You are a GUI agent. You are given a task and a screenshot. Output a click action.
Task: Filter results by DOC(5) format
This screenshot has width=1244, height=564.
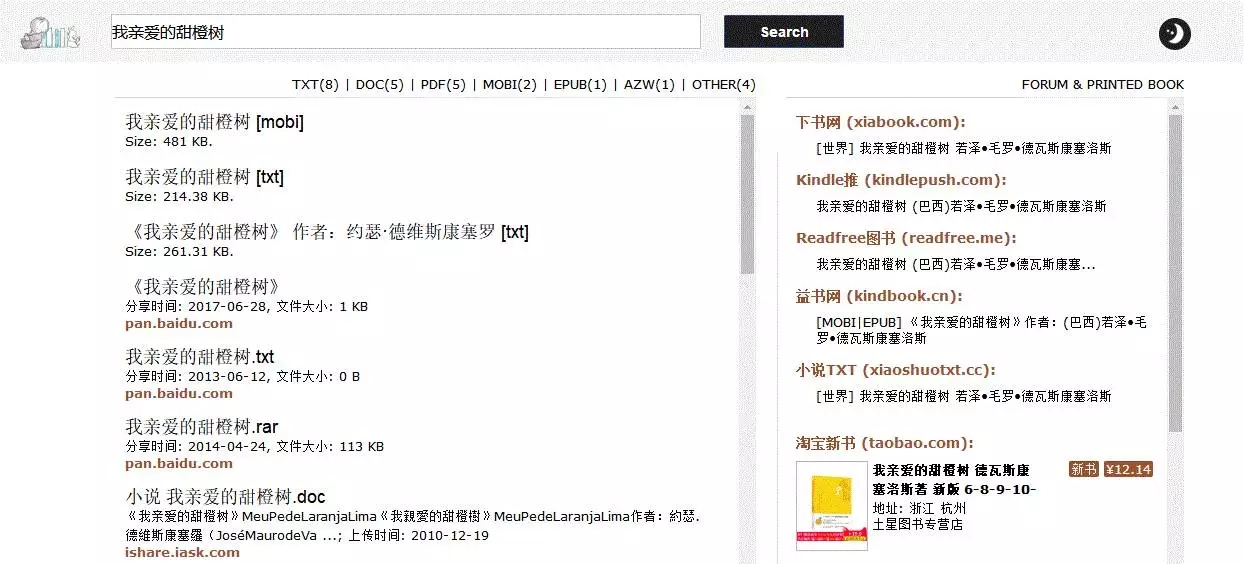click(380, 85)
